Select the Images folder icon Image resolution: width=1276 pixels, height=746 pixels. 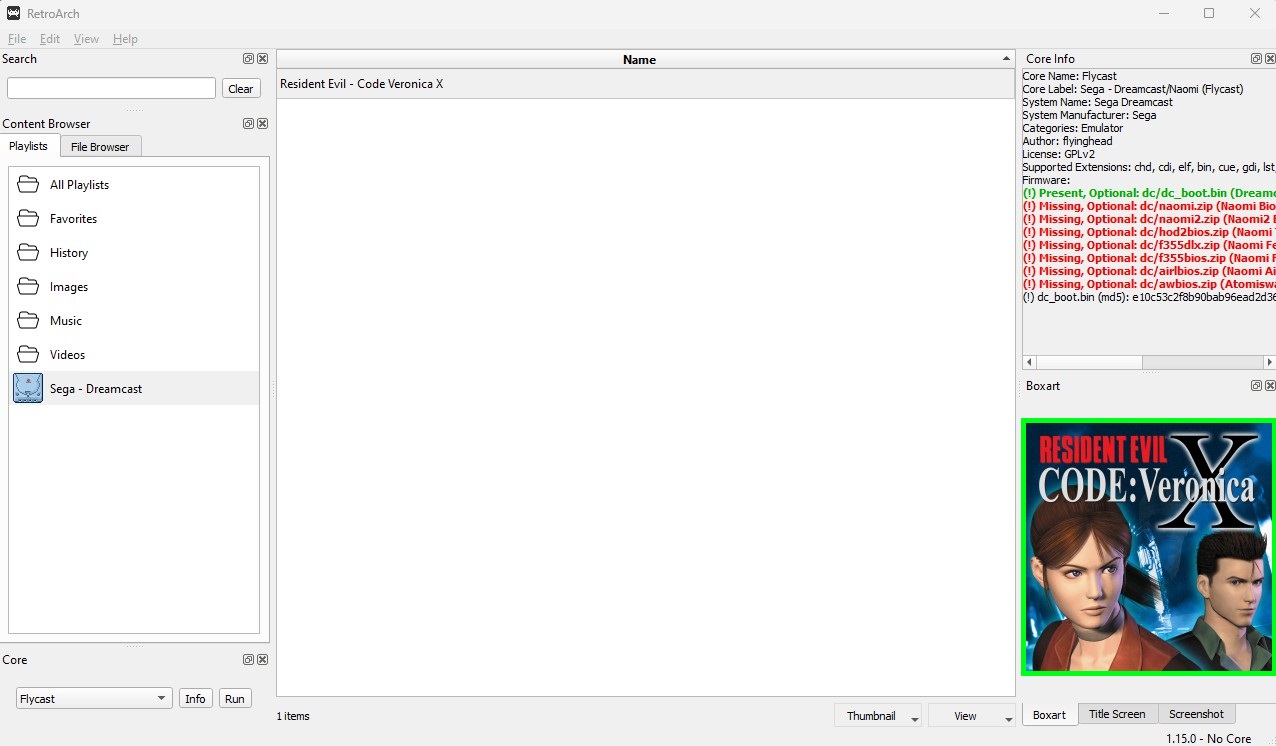(x=28, y=287)
